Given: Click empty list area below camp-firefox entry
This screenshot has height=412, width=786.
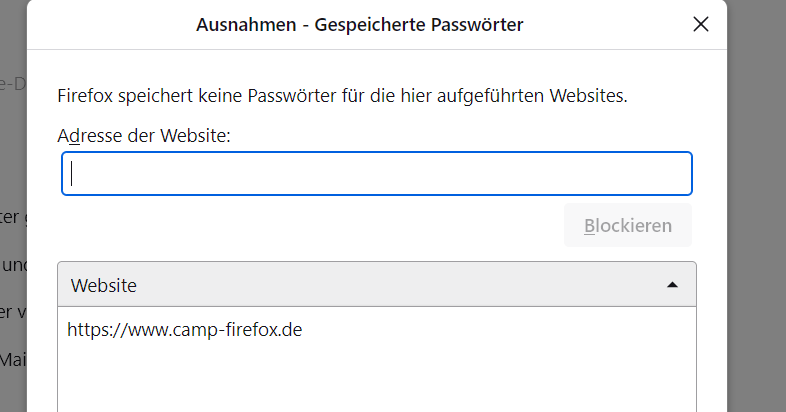Looking at the screenshot, I should tap(376, 380).
